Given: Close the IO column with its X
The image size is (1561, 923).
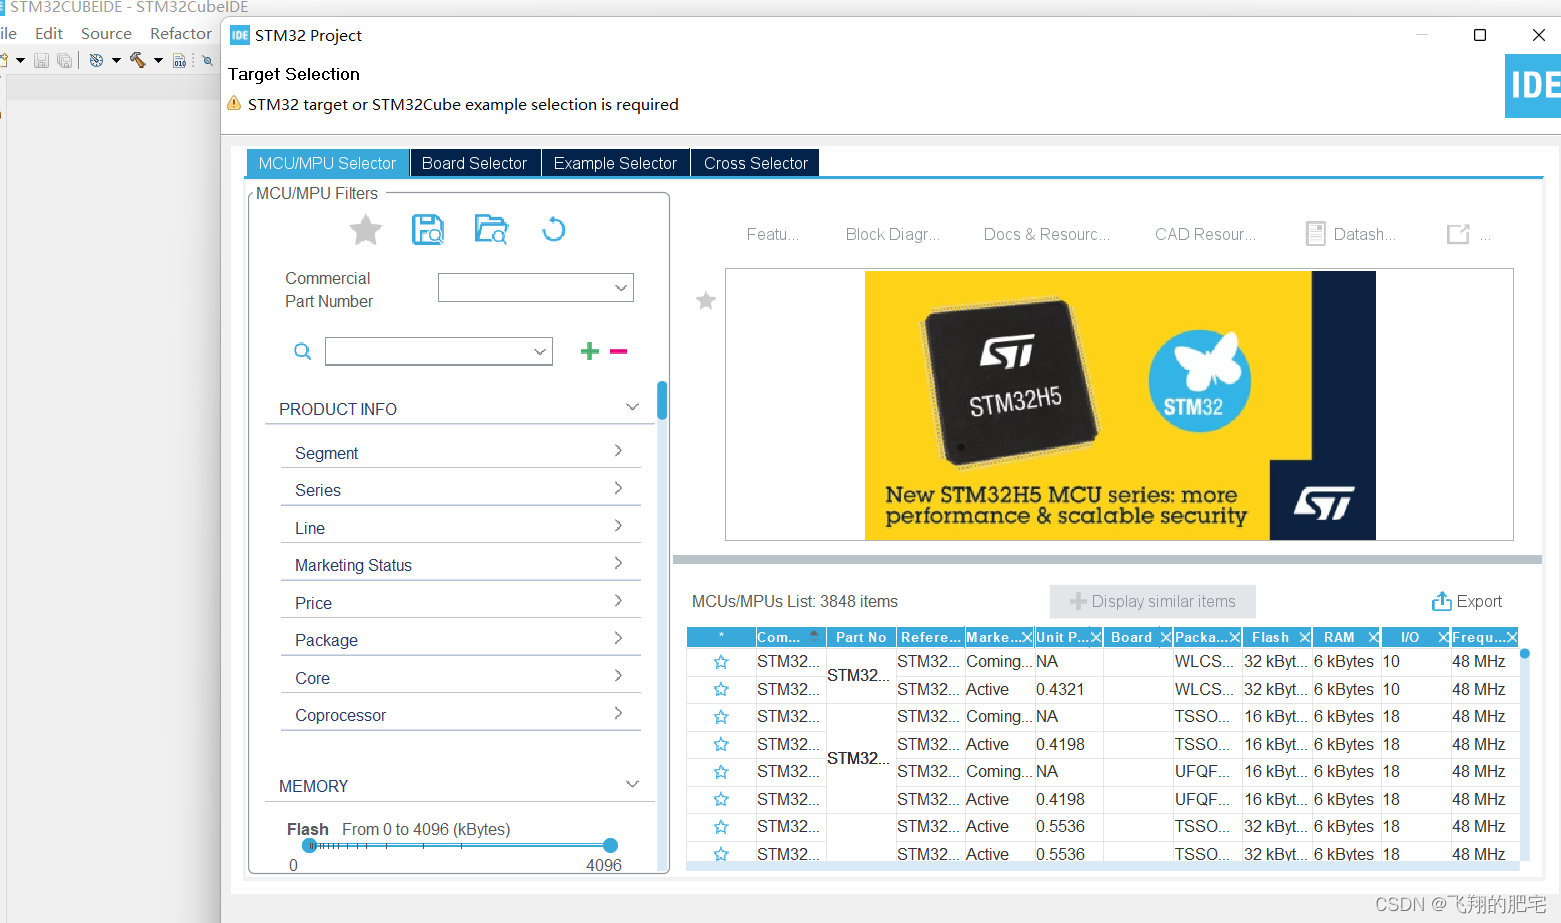Looking at the screenshot, I should 1443,637.
